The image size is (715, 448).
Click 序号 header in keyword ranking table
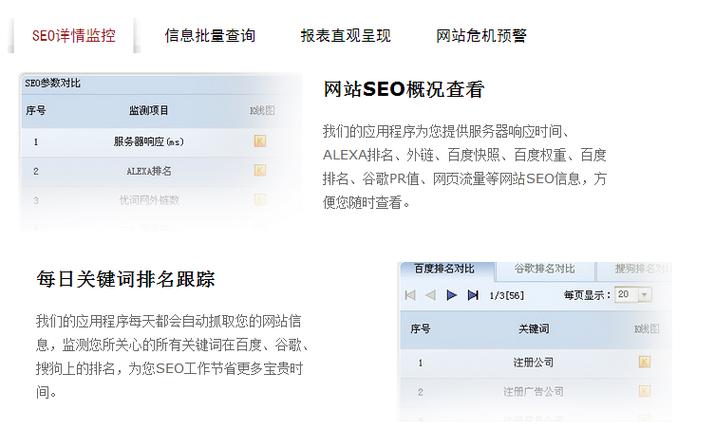click(420, 328)
